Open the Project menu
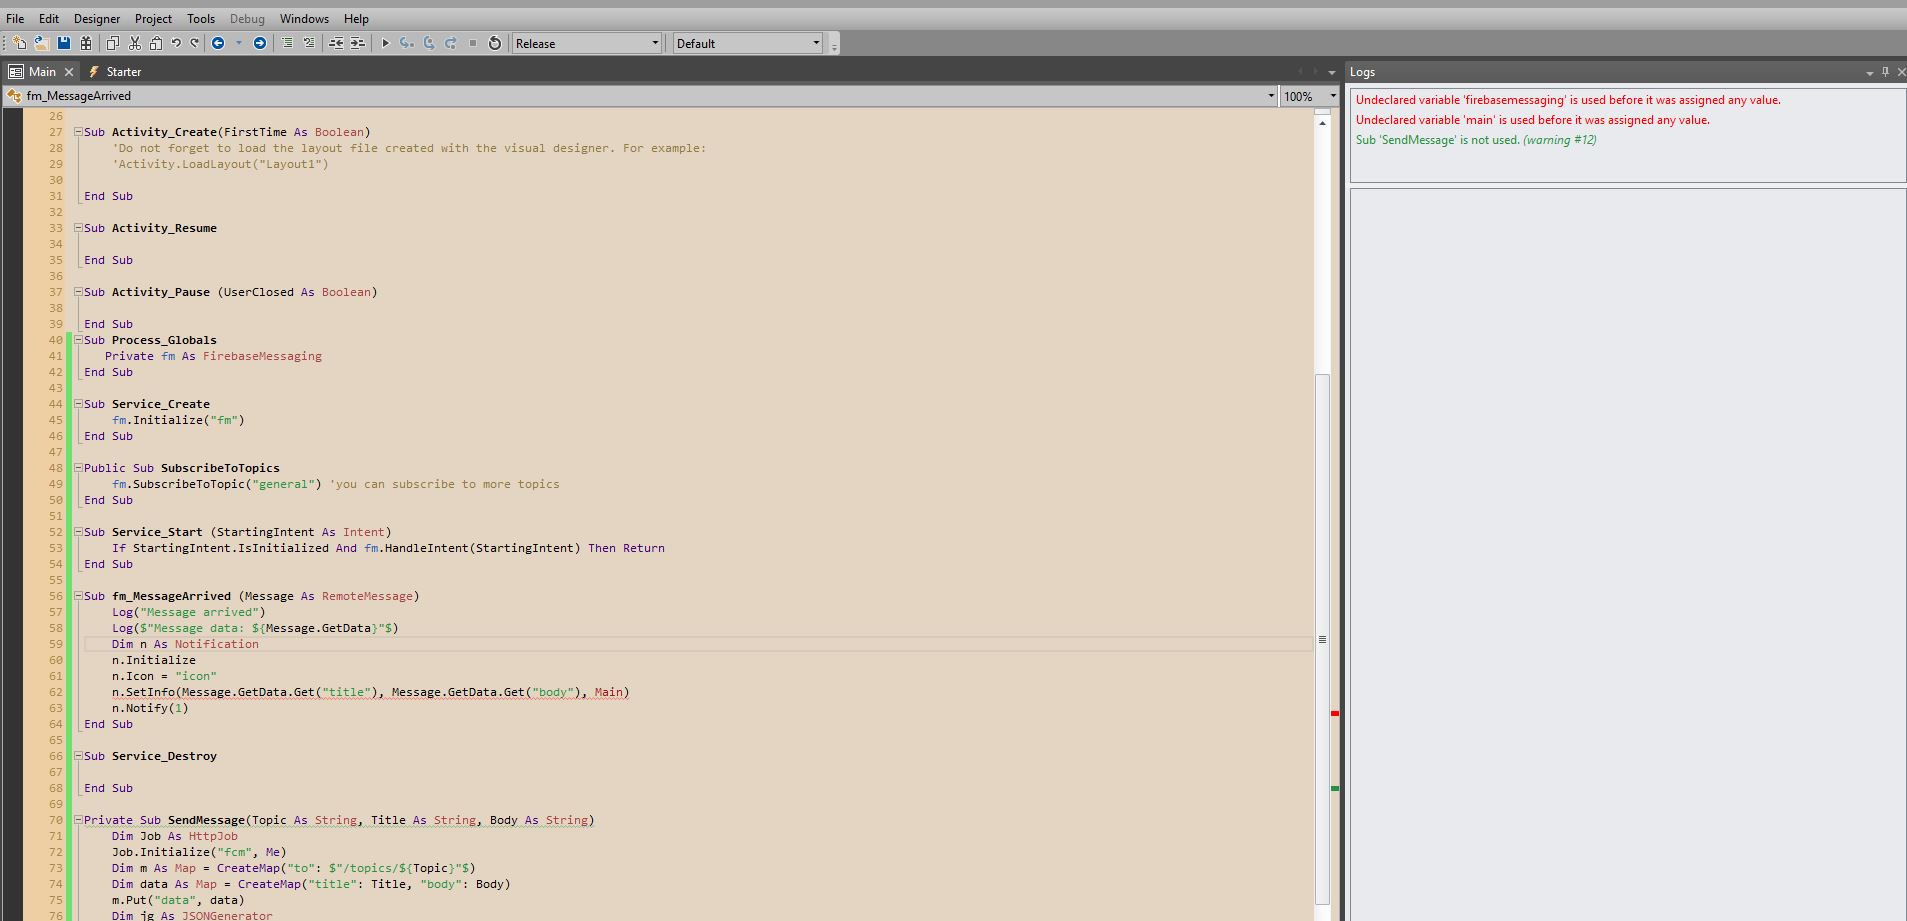Viewport: 1907px width, 921px height. (153, 18)
